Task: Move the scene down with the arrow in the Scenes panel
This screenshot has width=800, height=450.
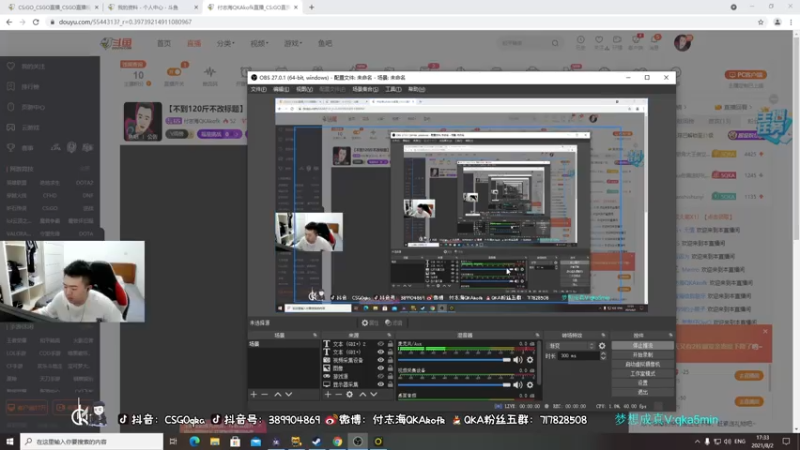Action: tap(289, 394)
